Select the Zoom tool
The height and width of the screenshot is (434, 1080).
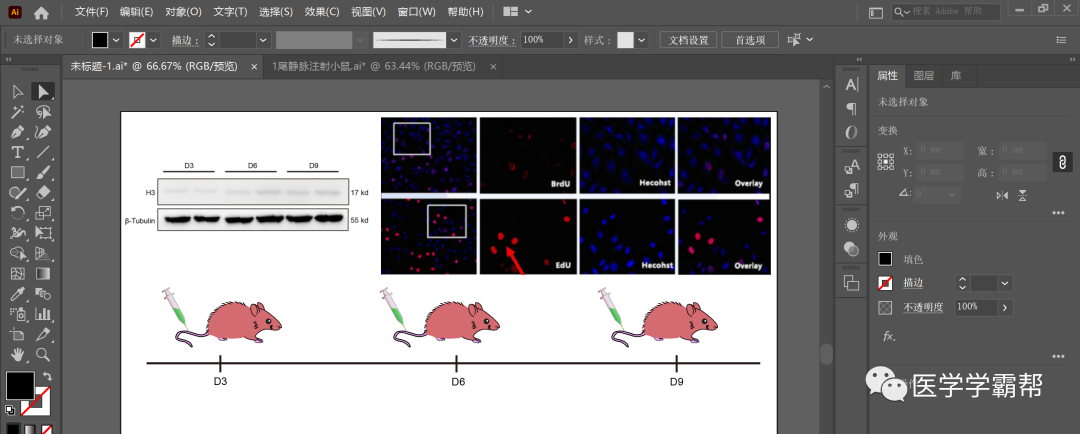point(43,354)
